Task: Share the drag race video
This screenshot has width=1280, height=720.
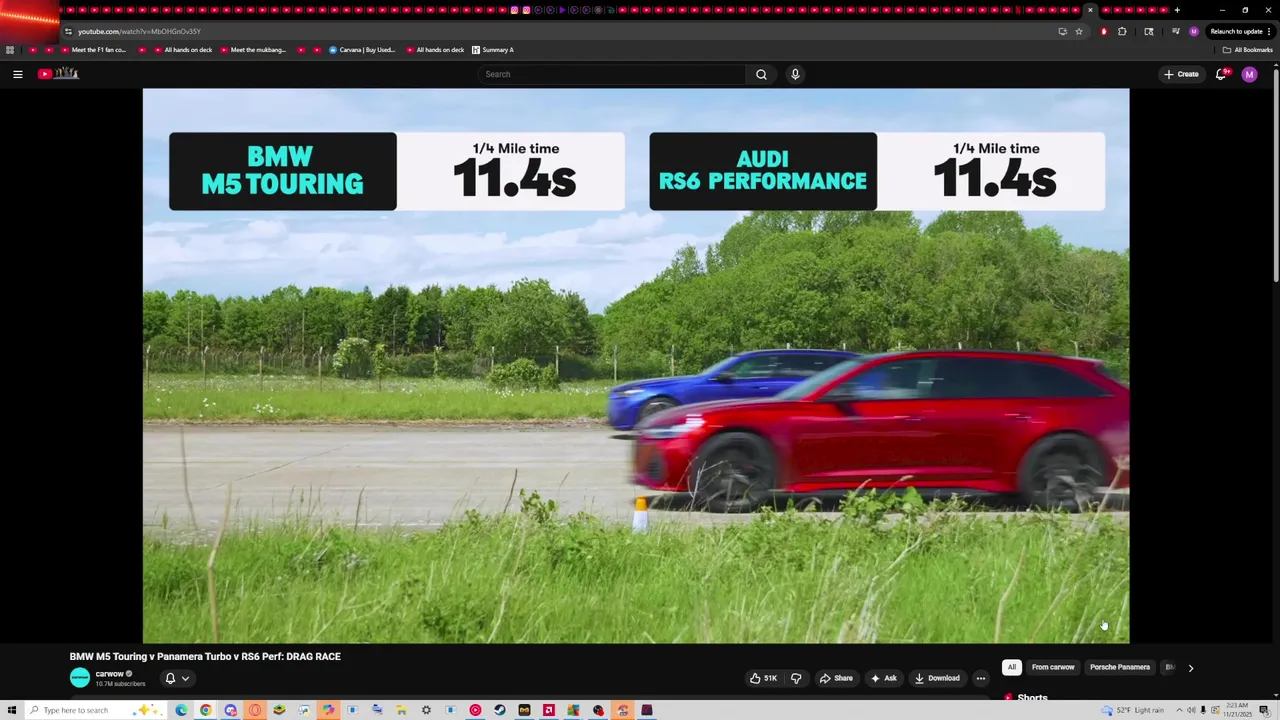Action: pyautogui.click(x=836, y=678)
